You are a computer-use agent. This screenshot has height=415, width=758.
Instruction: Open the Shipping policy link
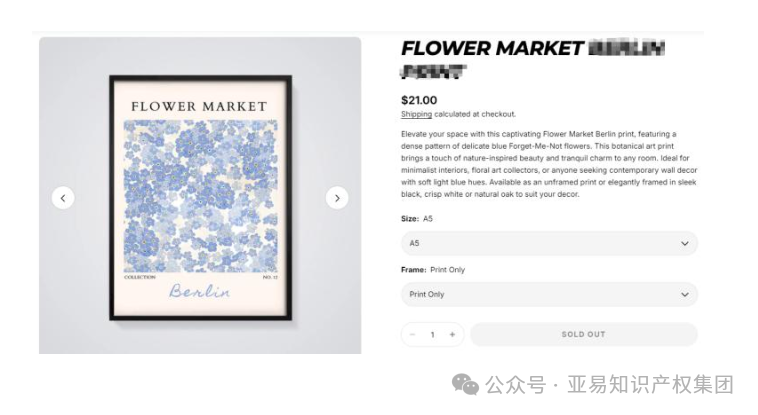point(416,115)
